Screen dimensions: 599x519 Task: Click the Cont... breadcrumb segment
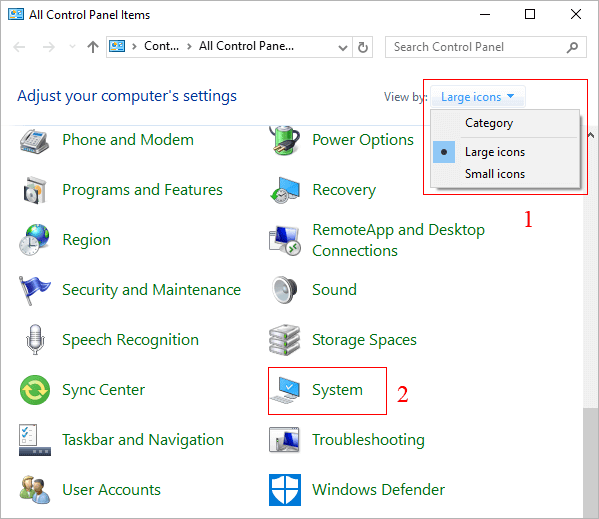pos(161,46)
